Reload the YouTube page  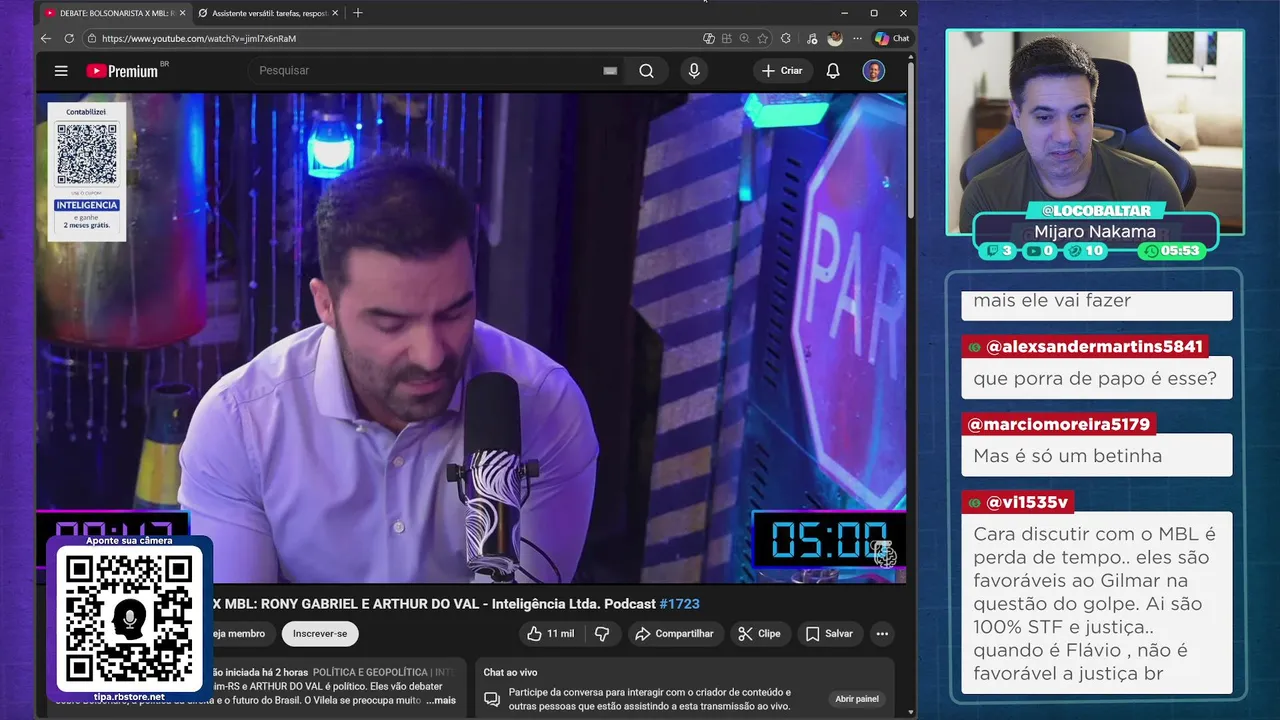[x=69, y=38]
